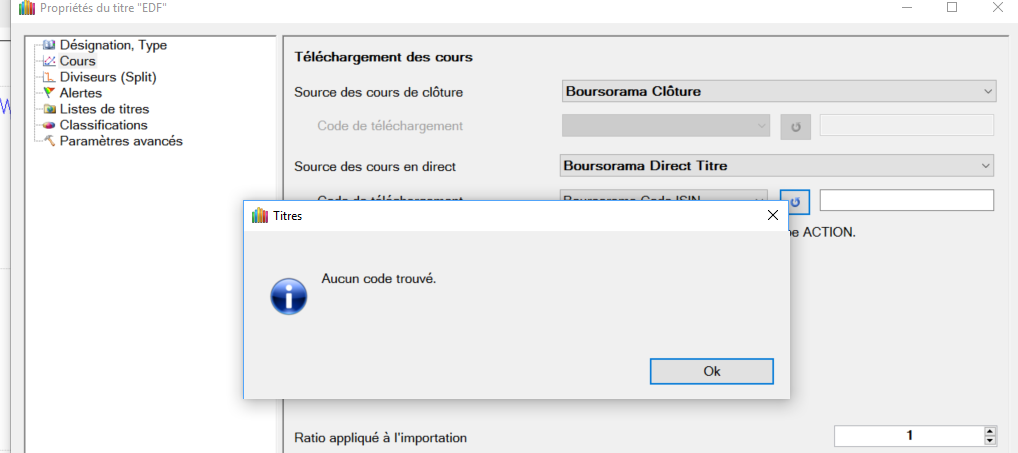Click the Paramètres avancés tools icon
This screenshot has height=453, width=1018.
(x=49, y=141)
